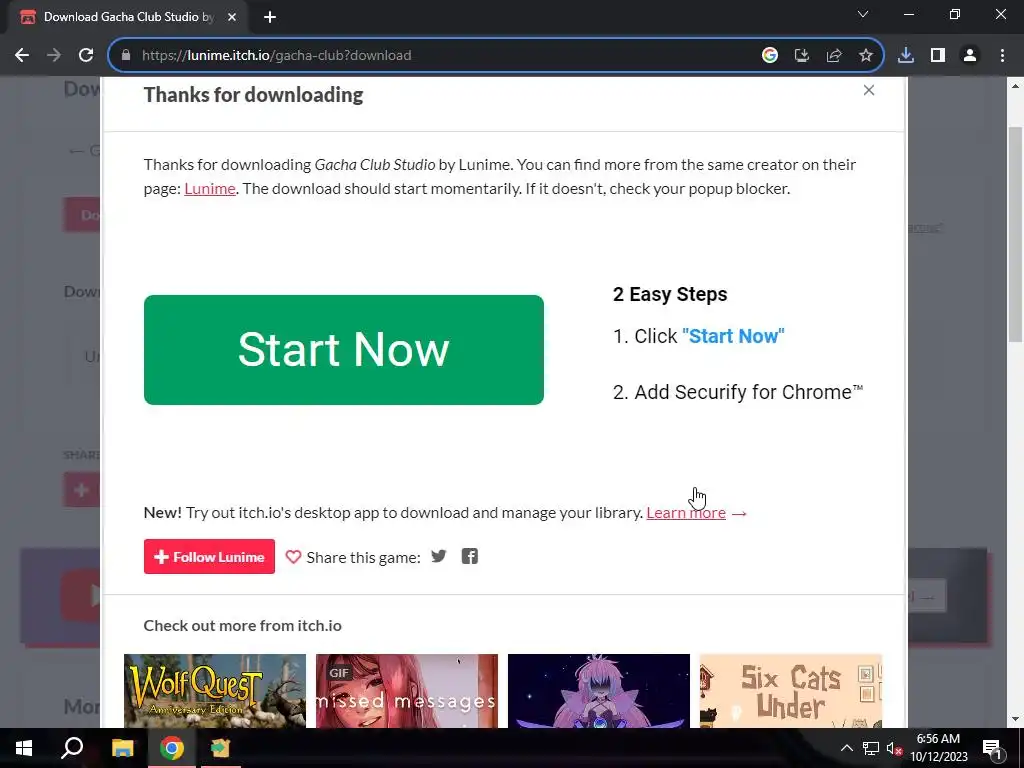The image size is (1024, 768).
Task: Click the muted volume tray icon
Action: [x=894, y=748]
